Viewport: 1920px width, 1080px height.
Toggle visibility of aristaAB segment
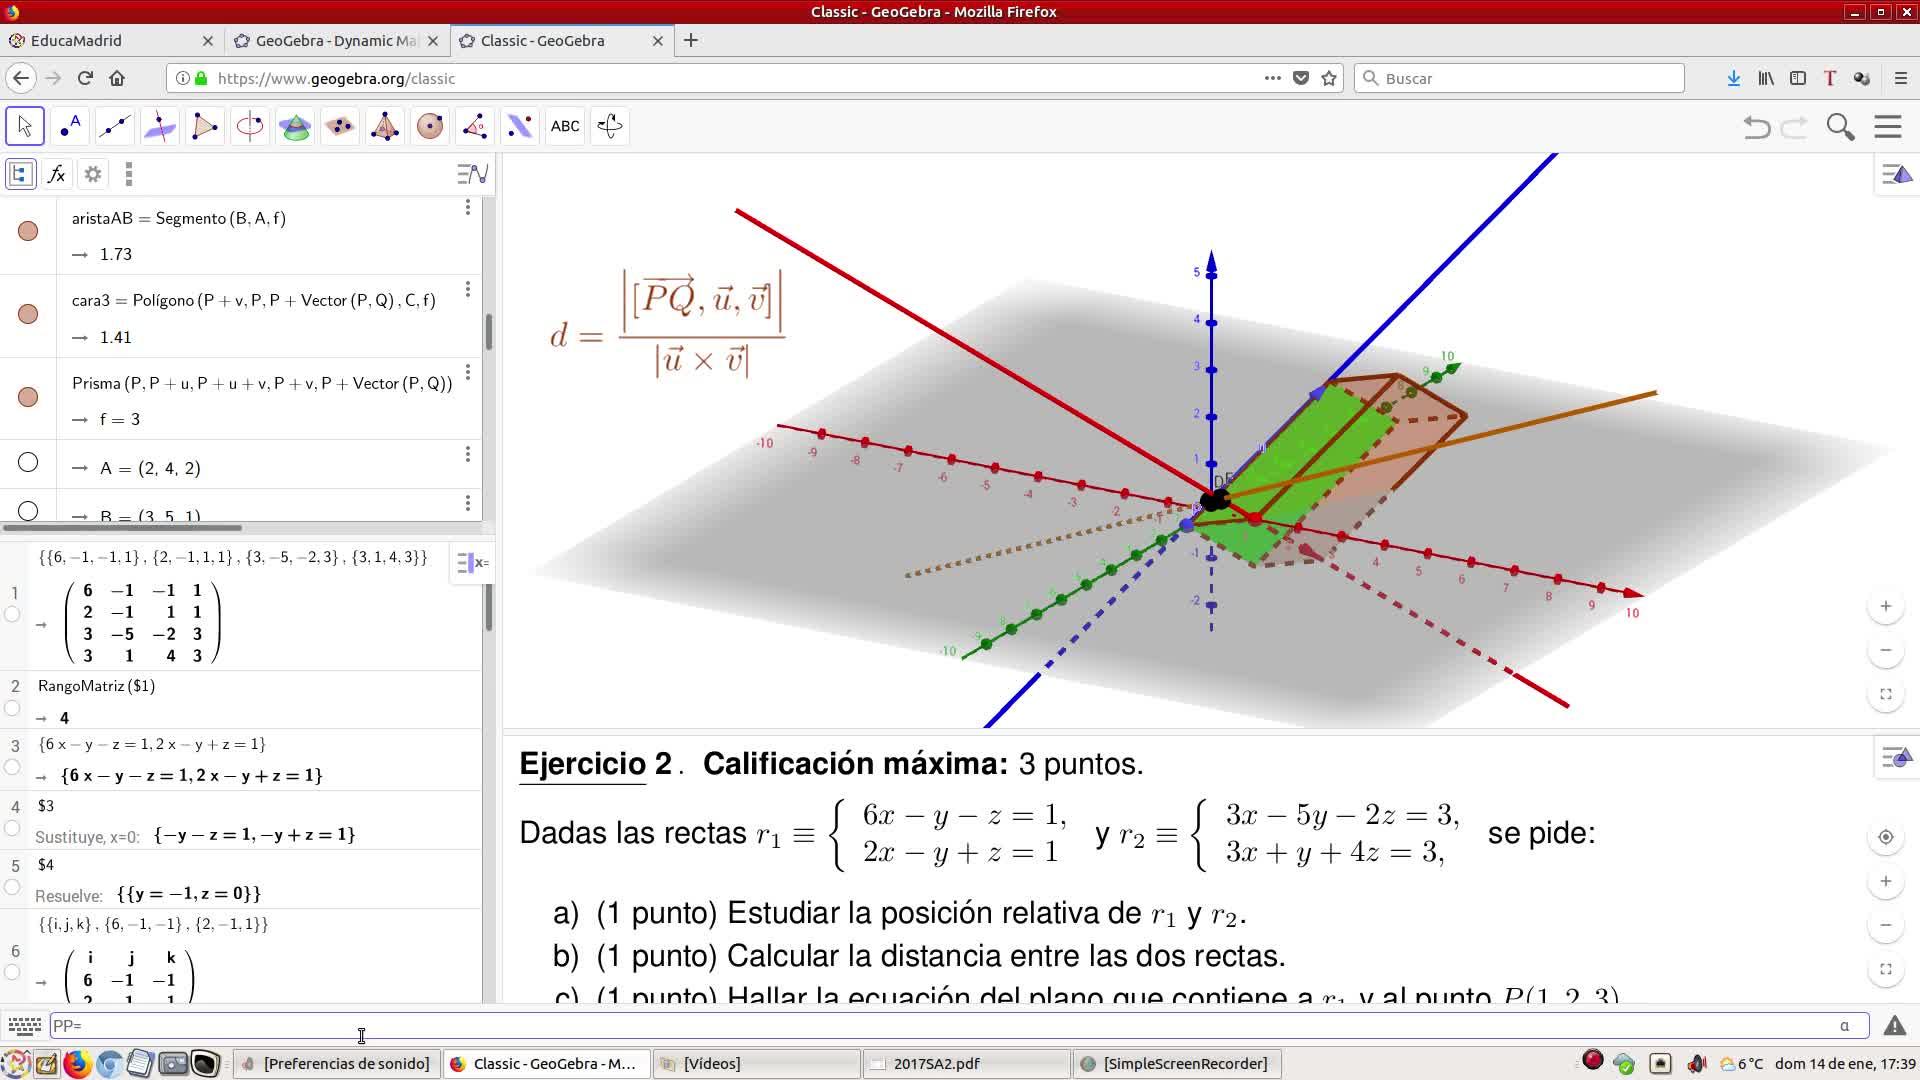pos(28,231)
